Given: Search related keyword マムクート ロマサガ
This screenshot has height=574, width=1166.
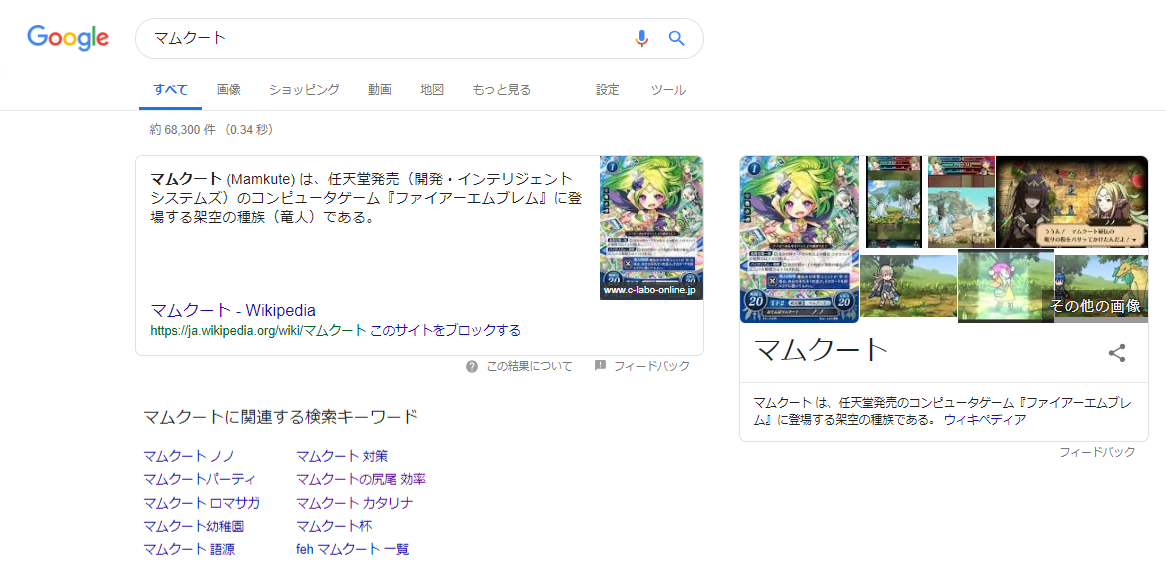Looking at the screenshot, I should [x=202, y=503].
